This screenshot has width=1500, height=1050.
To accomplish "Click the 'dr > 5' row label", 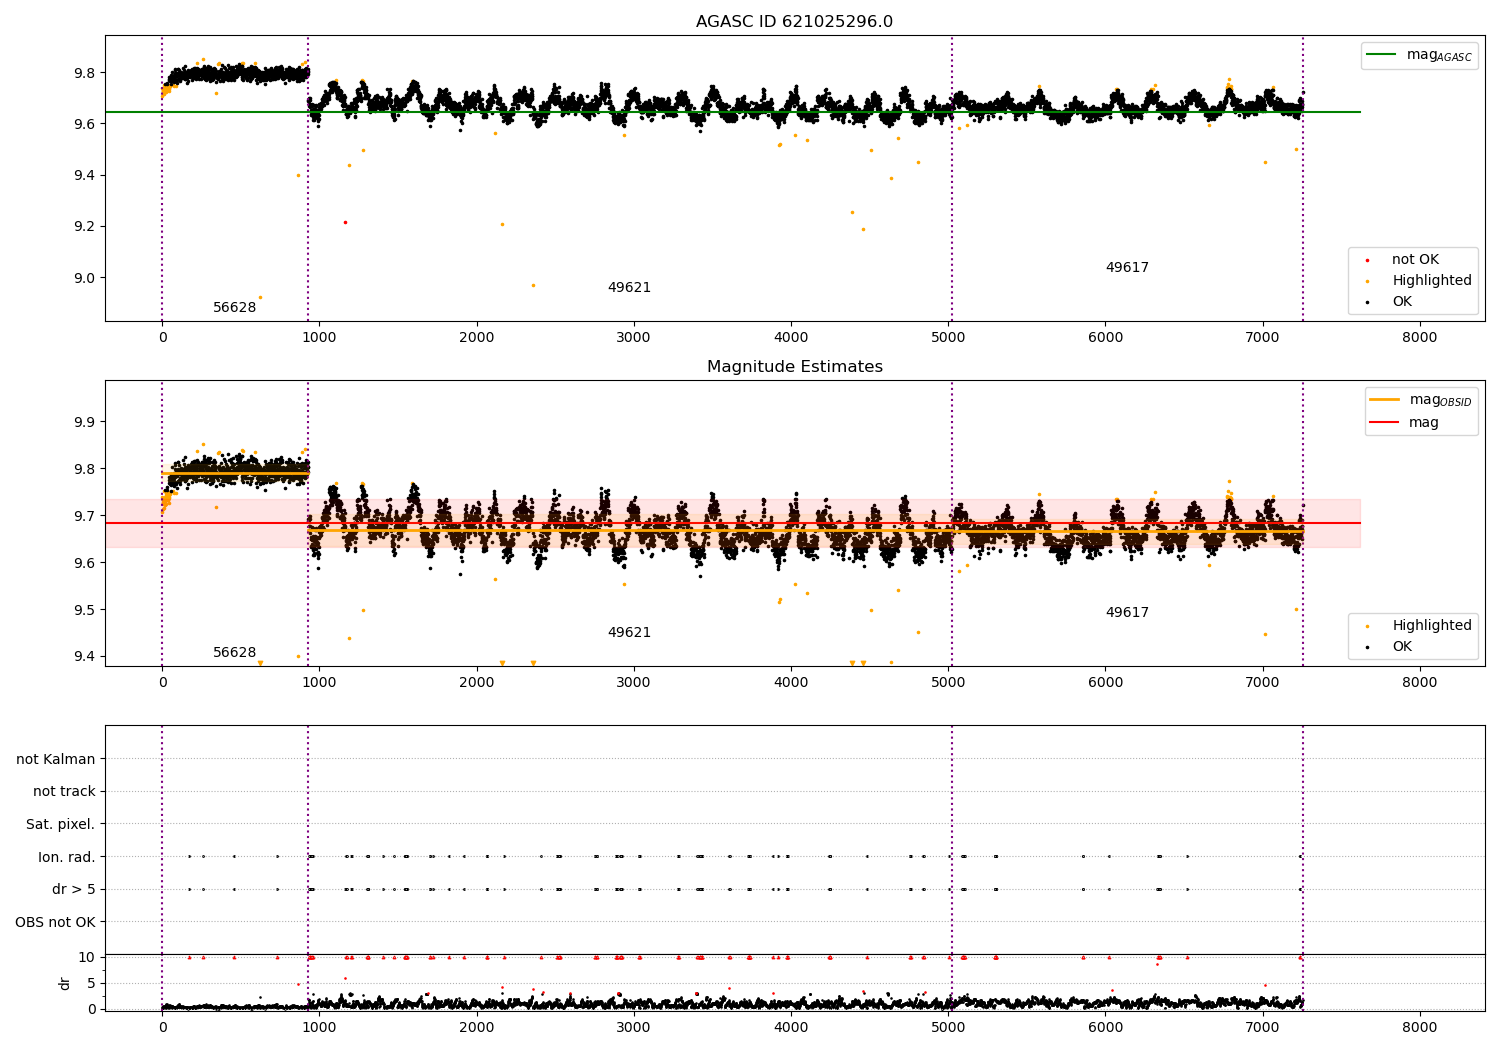I will click(74, 890).
